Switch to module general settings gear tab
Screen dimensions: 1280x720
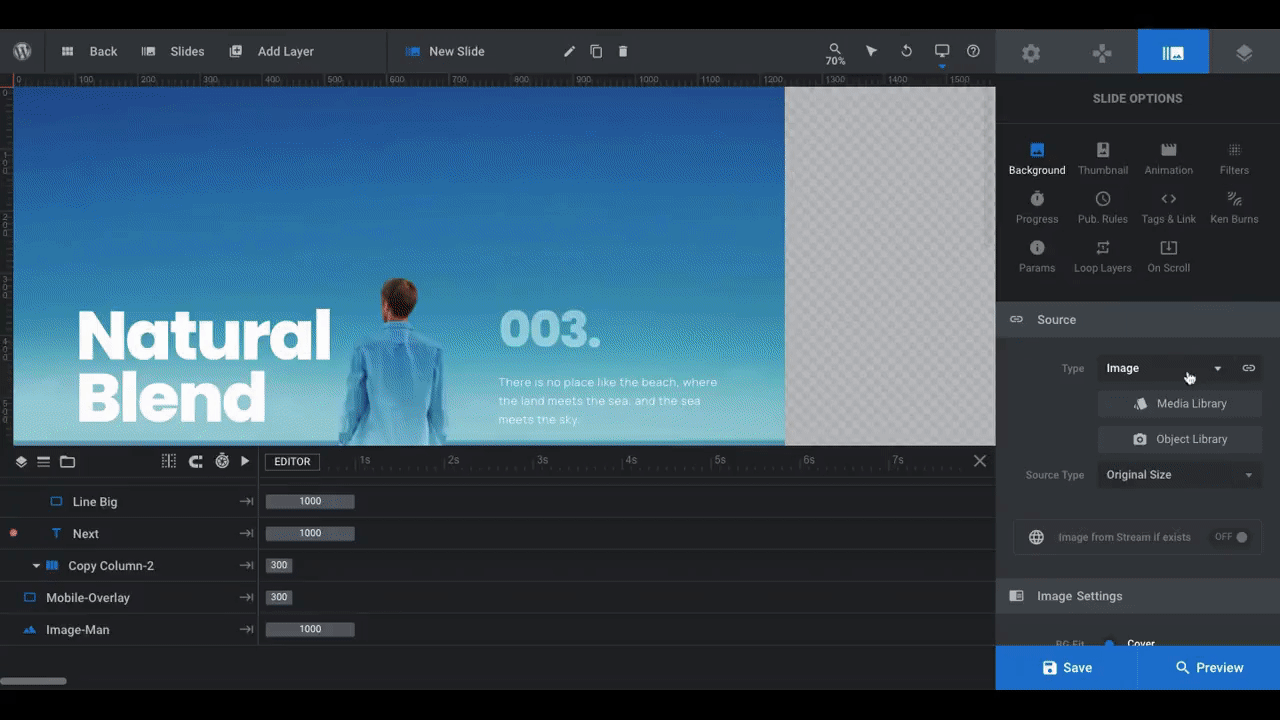pos(1031,53)
